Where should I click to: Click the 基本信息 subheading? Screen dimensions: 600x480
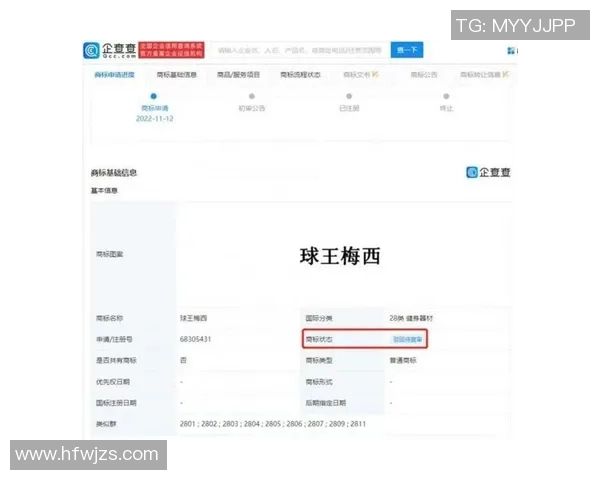point(104,191)
